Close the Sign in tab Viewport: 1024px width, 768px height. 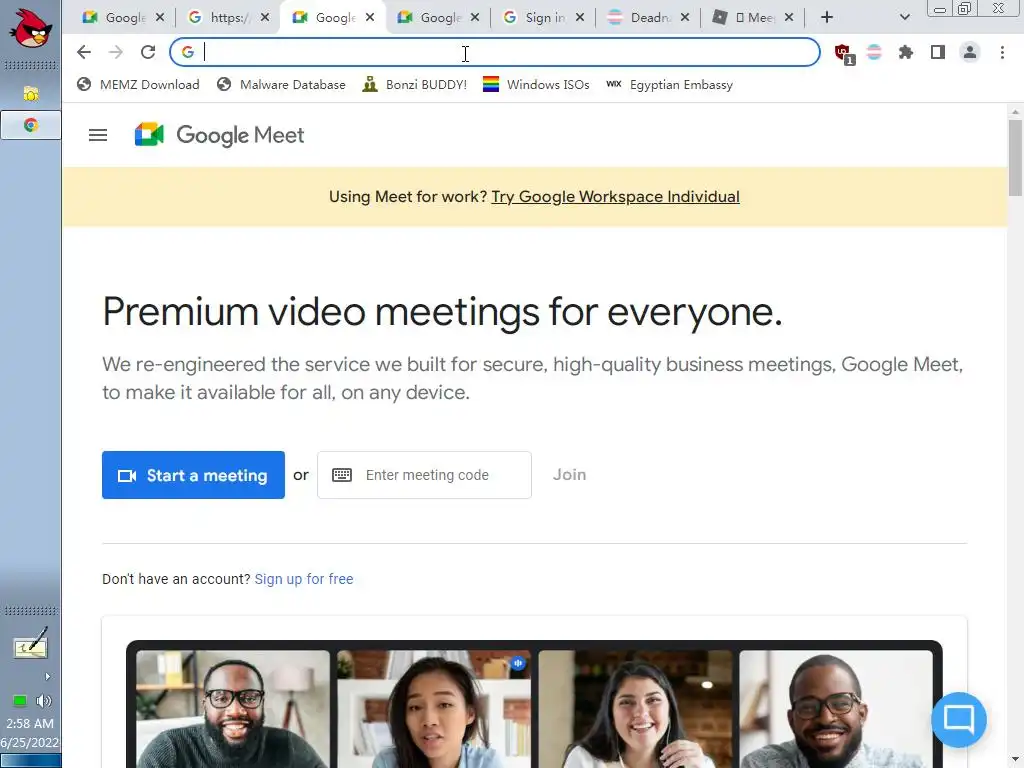click(x=580, y=18)
